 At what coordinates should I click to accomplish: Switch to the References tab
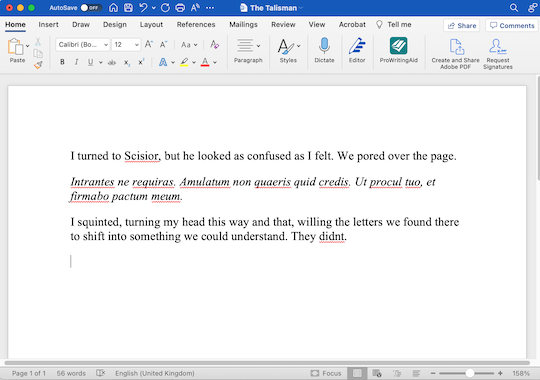pos(196,24)
